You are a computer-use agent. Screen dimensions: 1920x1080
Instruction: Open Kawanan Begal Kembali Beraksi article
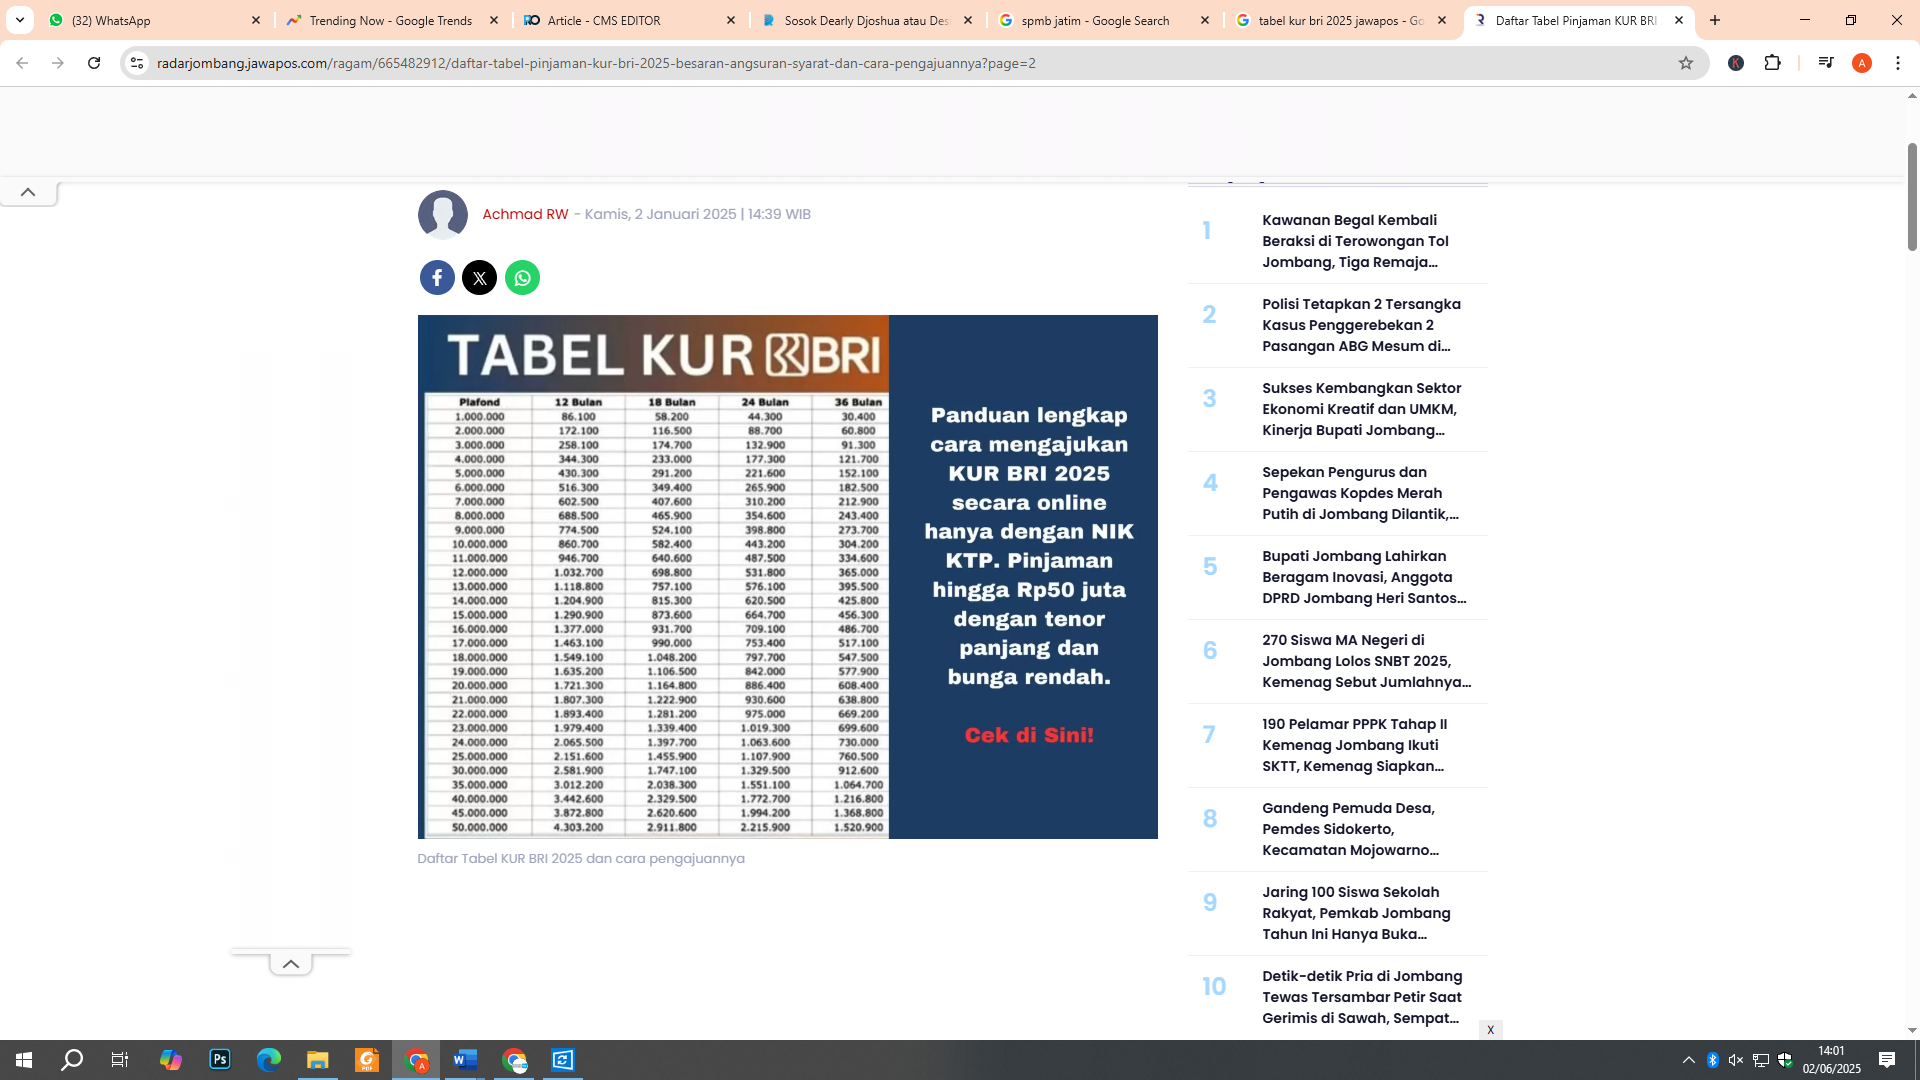coord(1355,241)
